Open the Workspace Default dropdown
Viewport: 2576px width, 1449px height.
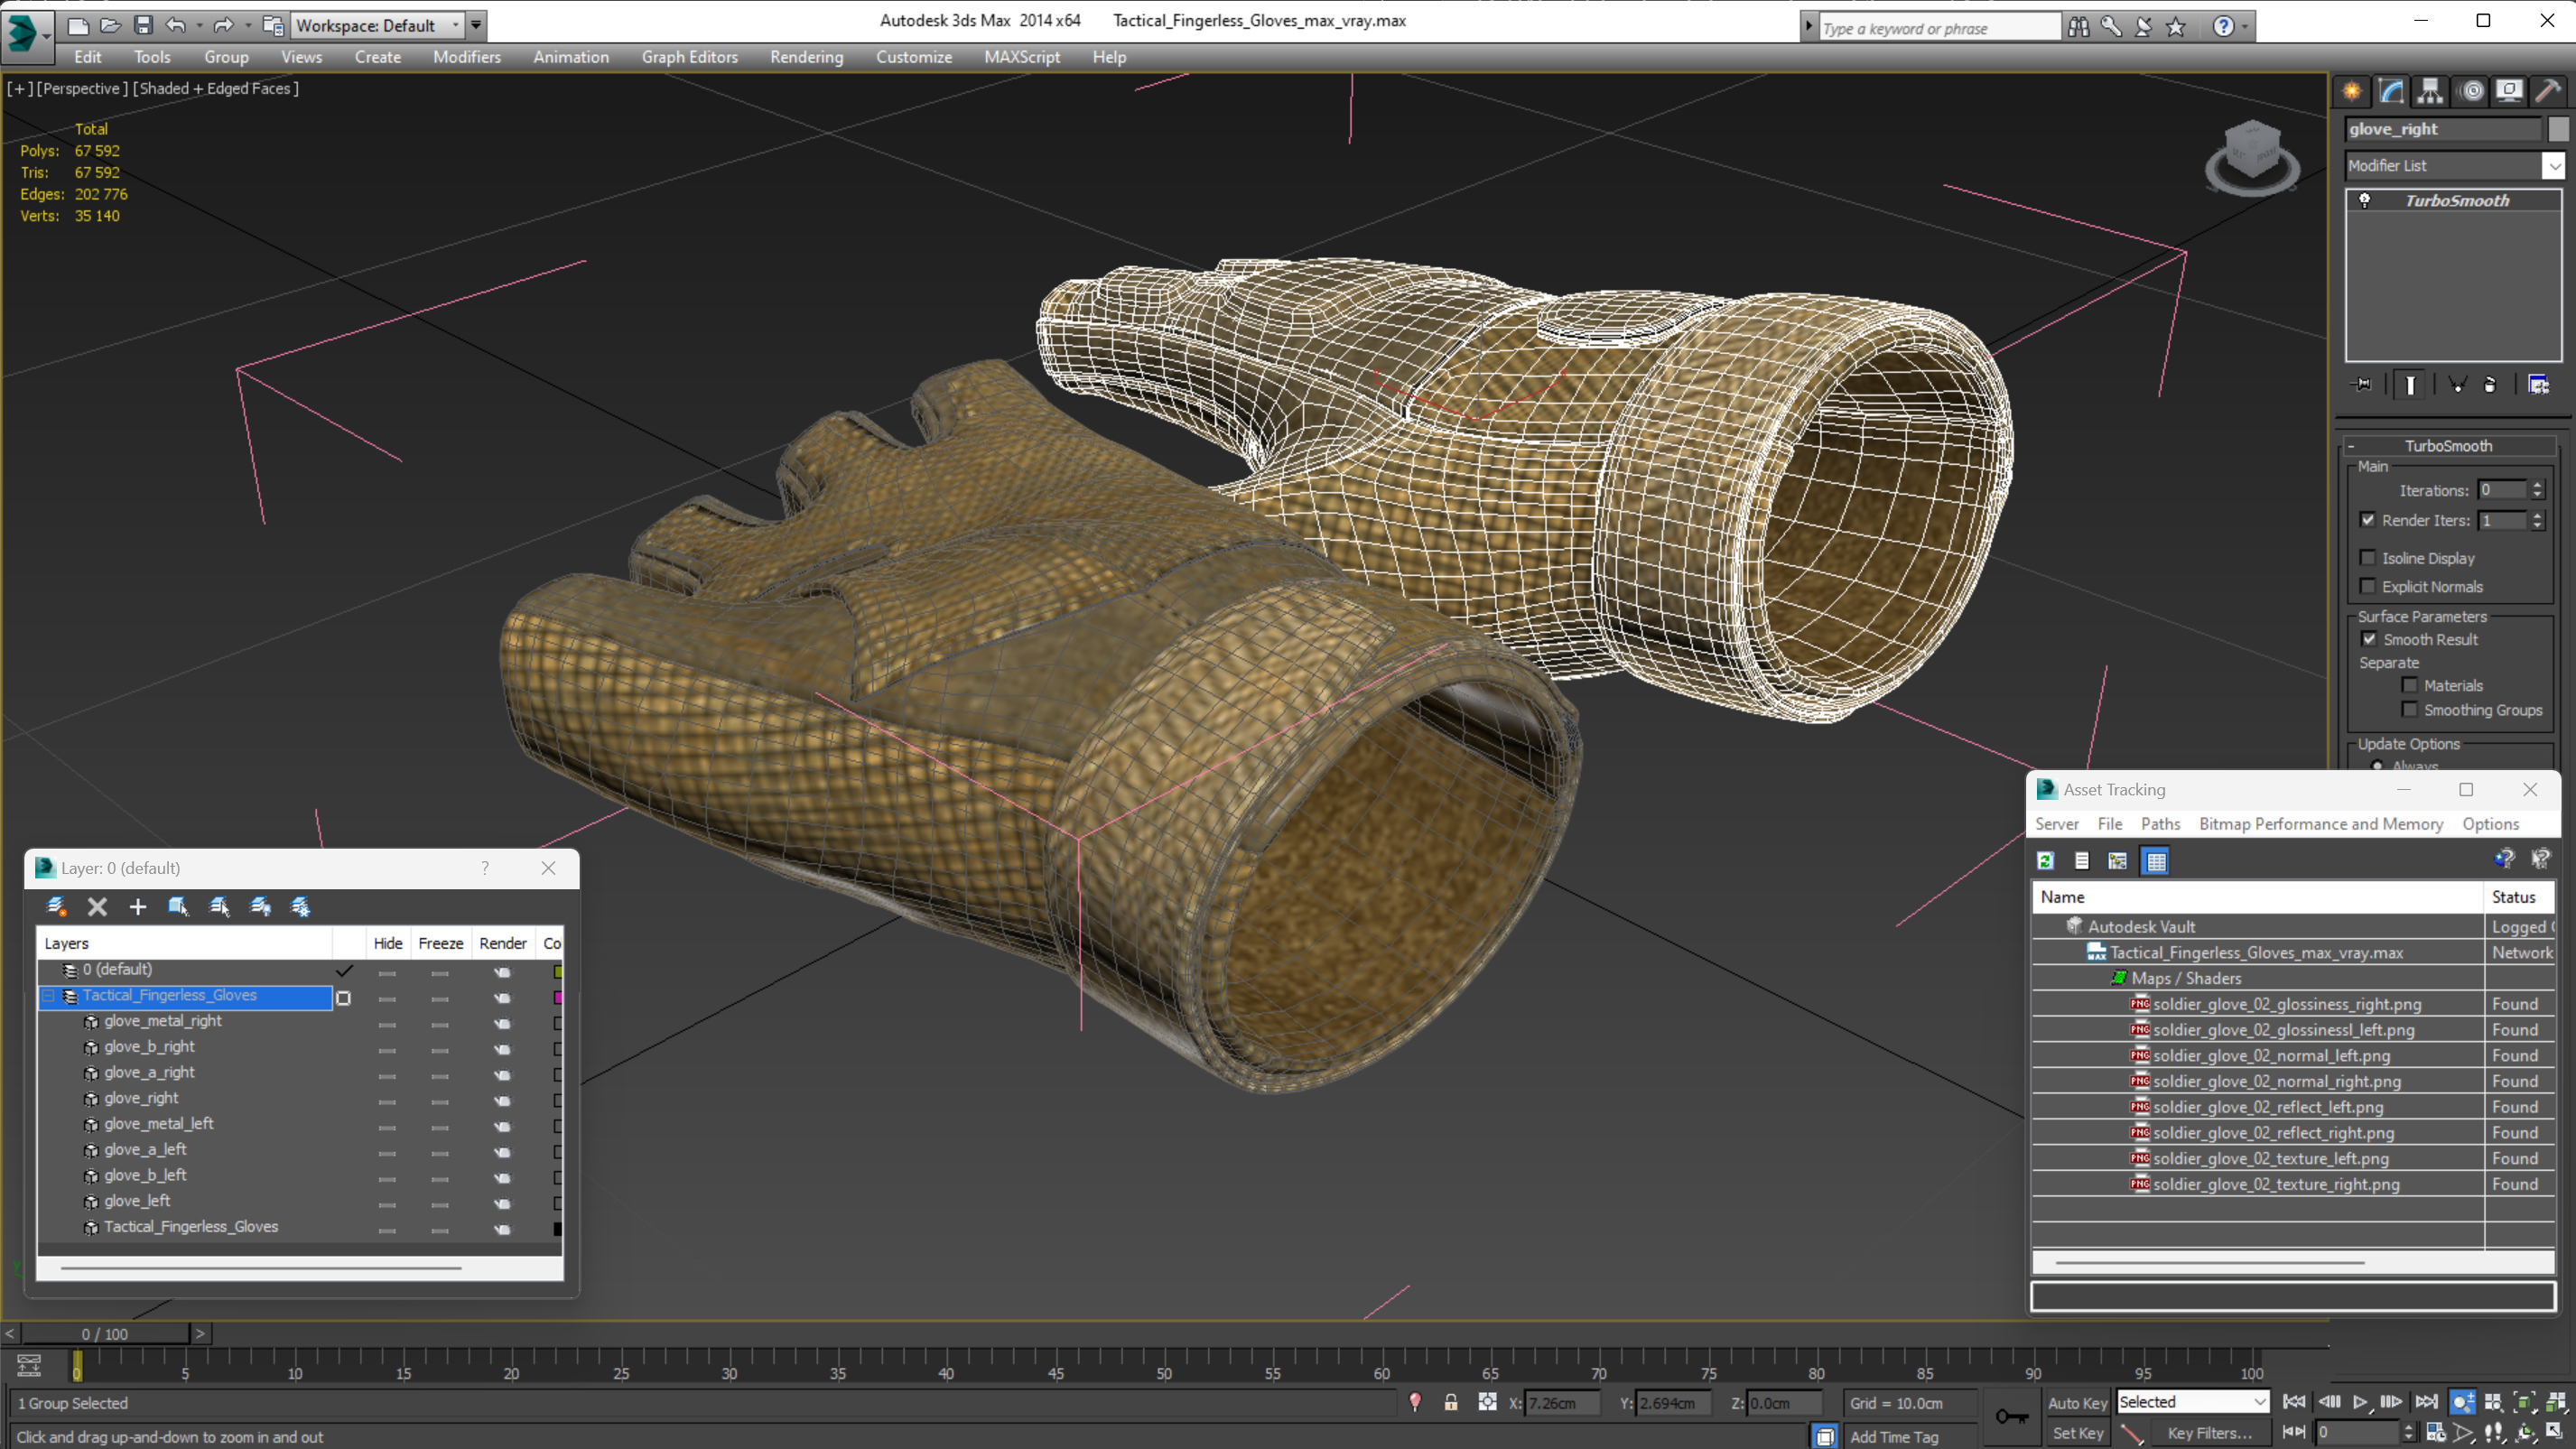pyautogui.click(x=455, y=25)
